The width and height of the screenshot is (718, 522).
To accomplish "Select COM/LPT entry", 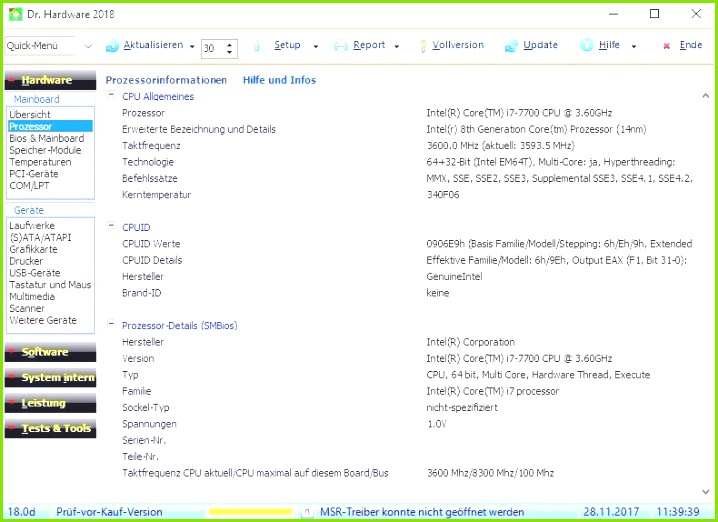I will point(29,186).
